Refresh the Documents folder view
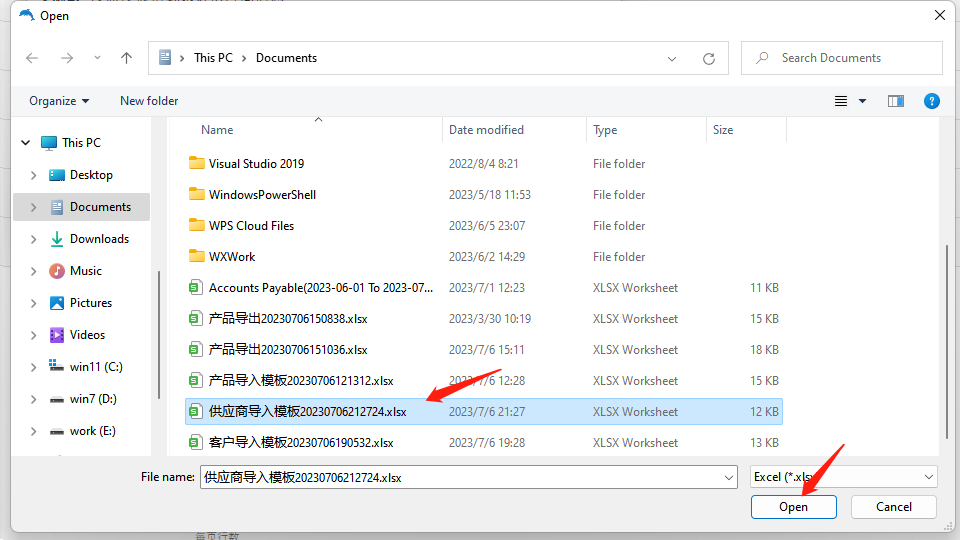Screen dimensions: 960x540 coord(709,58)
